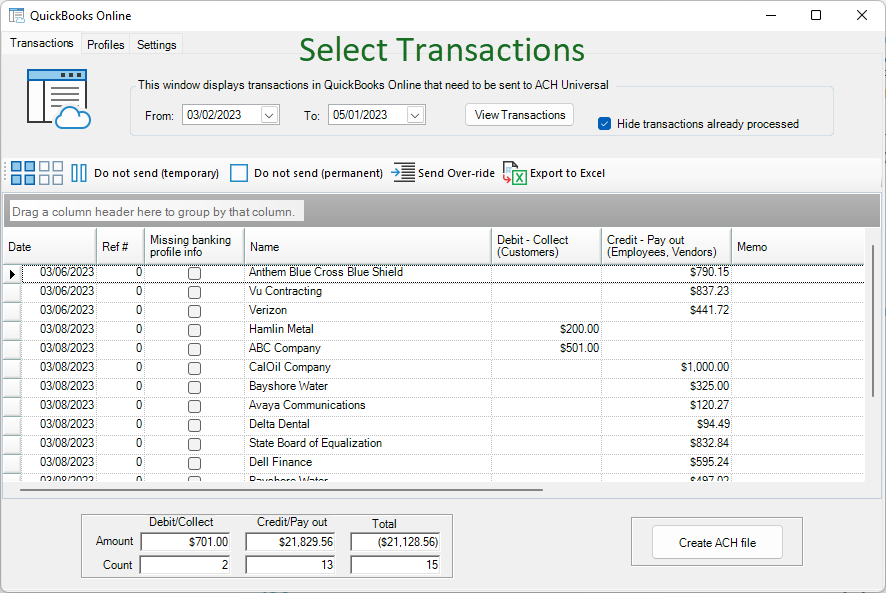Viewport: 886px width, 593px height.
Task: Click the Total Amount field ($21,128.56)
Action: tap(395, 542)
